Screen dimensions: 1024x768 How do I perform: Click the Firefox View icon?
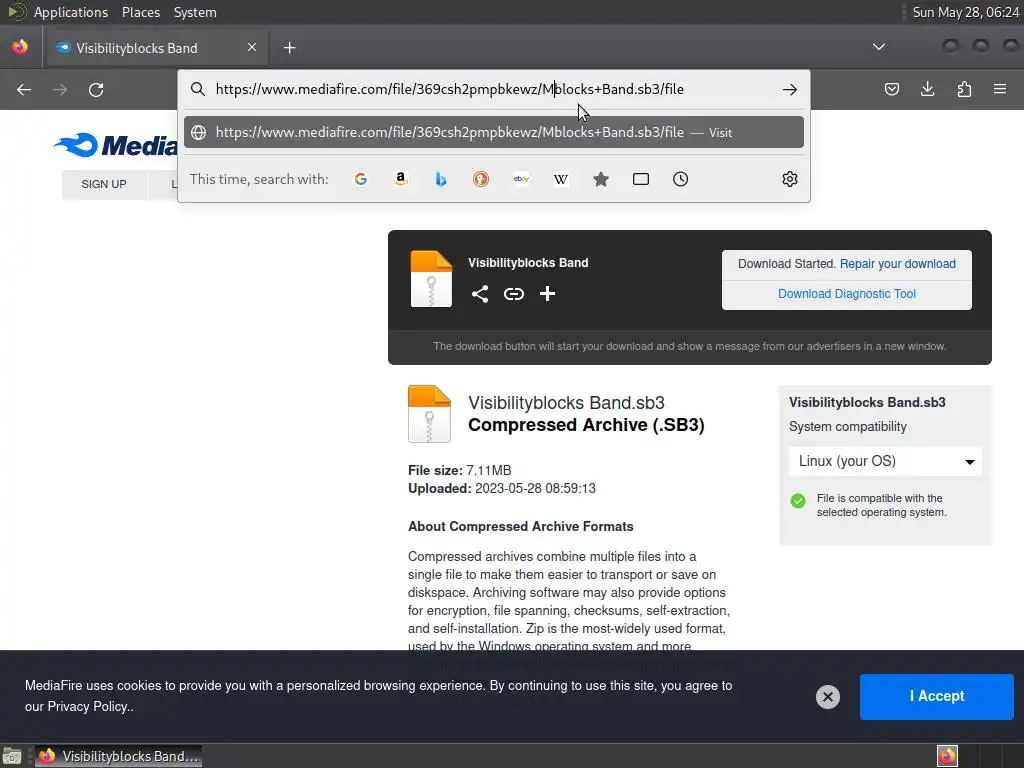pos(20,47)
